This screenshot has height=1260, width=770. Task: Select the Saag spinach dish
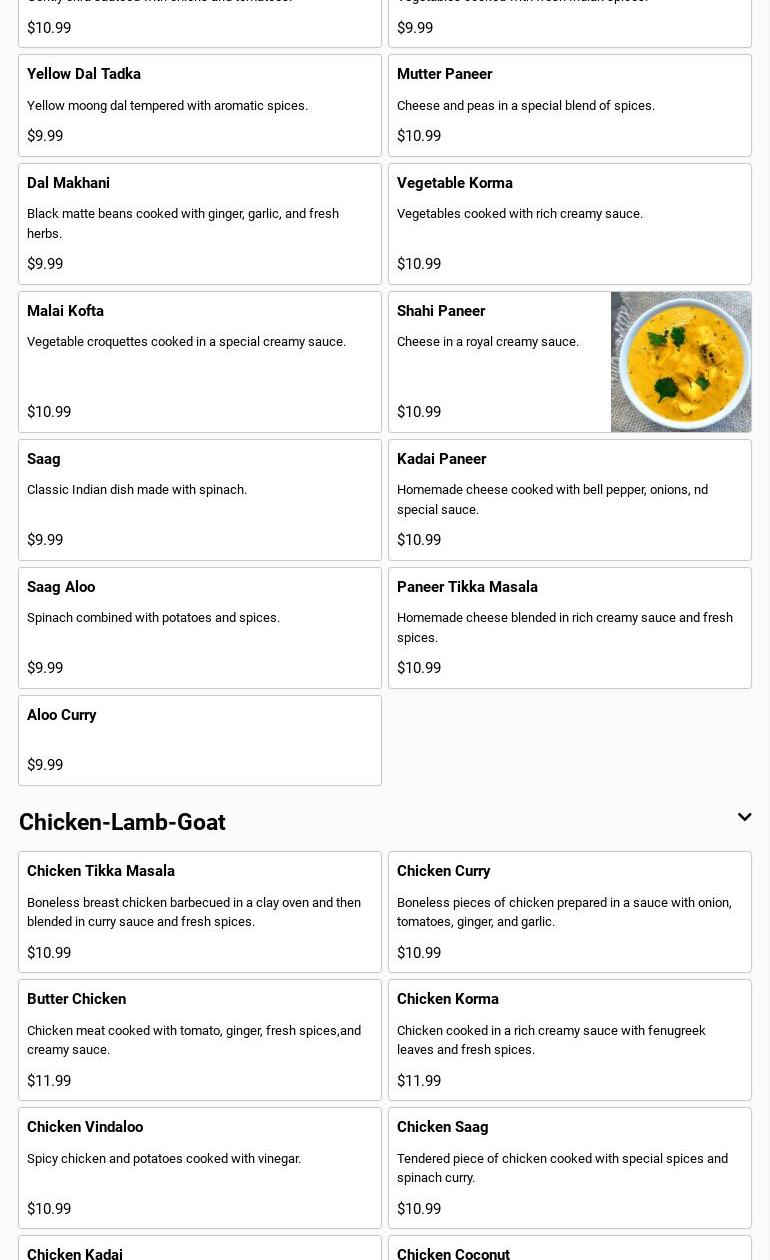199,499
